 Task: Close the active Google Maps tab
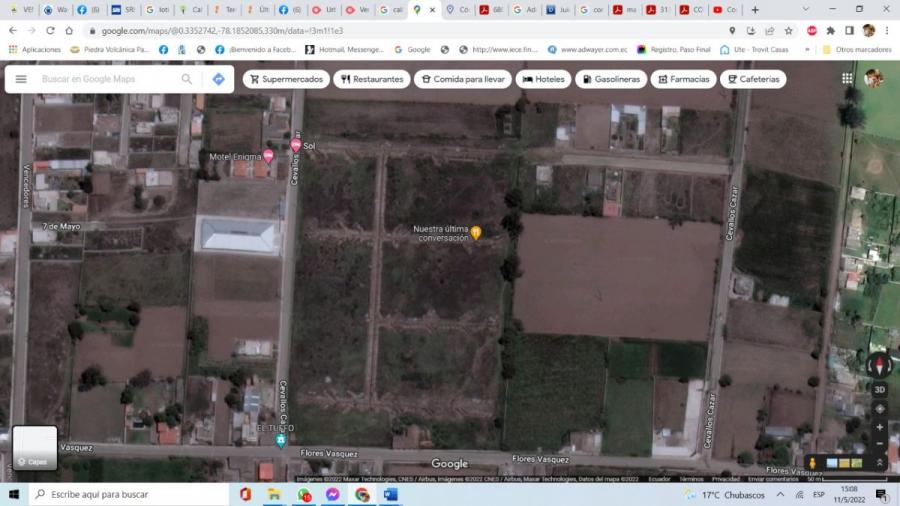click(x=432, y=10)
